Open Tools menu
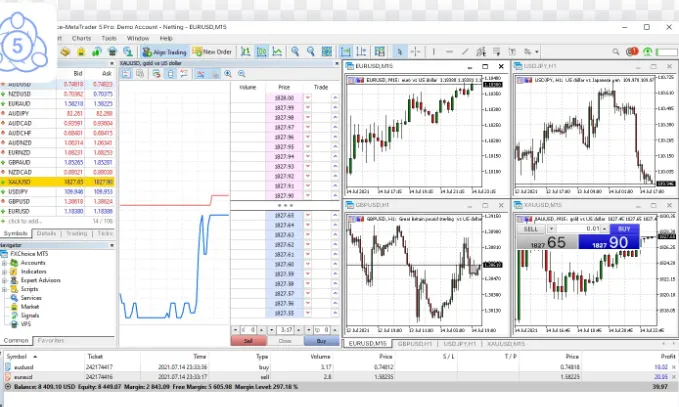 click(x=109, y=38)
